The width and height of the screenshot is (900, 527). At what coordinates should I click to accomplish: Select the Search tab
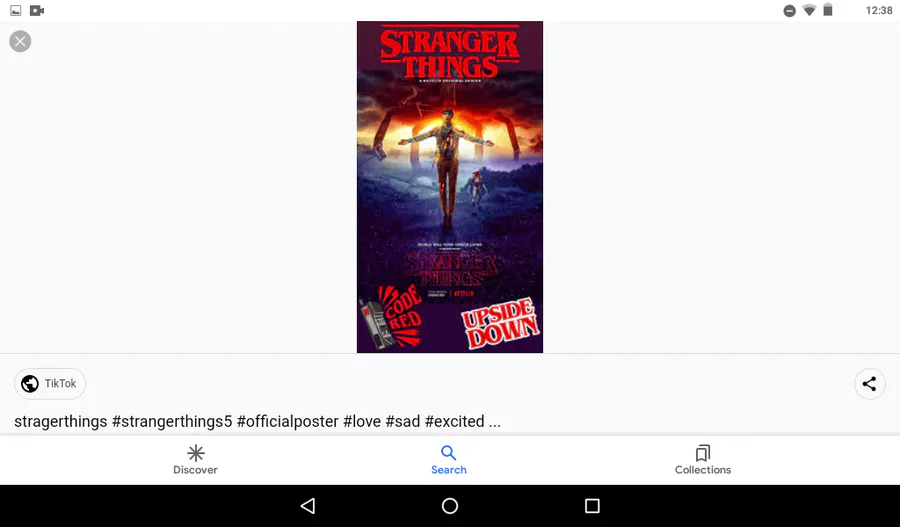pos(449,460)
